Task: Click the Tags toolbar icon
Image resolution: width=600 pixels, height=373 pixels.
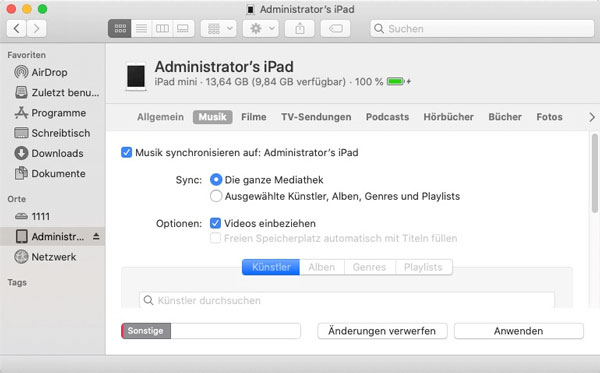Action: [x=336, y=29]
